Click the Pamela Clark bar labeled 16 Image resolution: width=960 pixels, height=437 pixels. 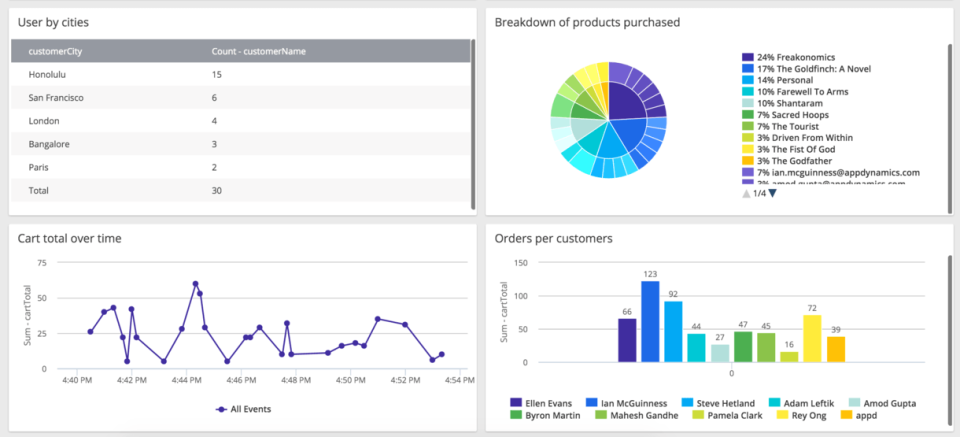[x=789, y=356]
